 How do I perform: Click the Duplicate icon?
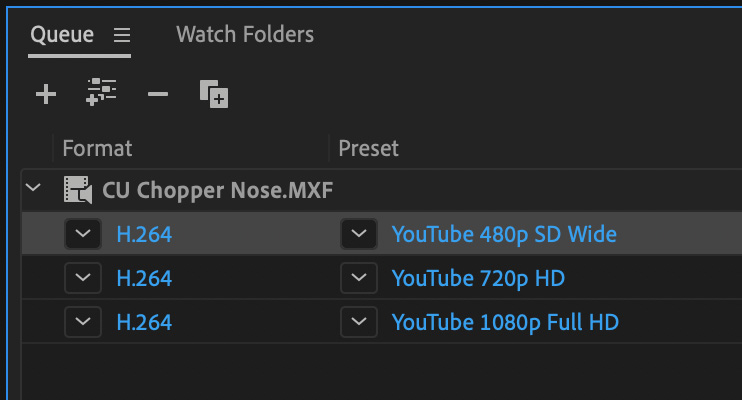click(x=214, y=94)
